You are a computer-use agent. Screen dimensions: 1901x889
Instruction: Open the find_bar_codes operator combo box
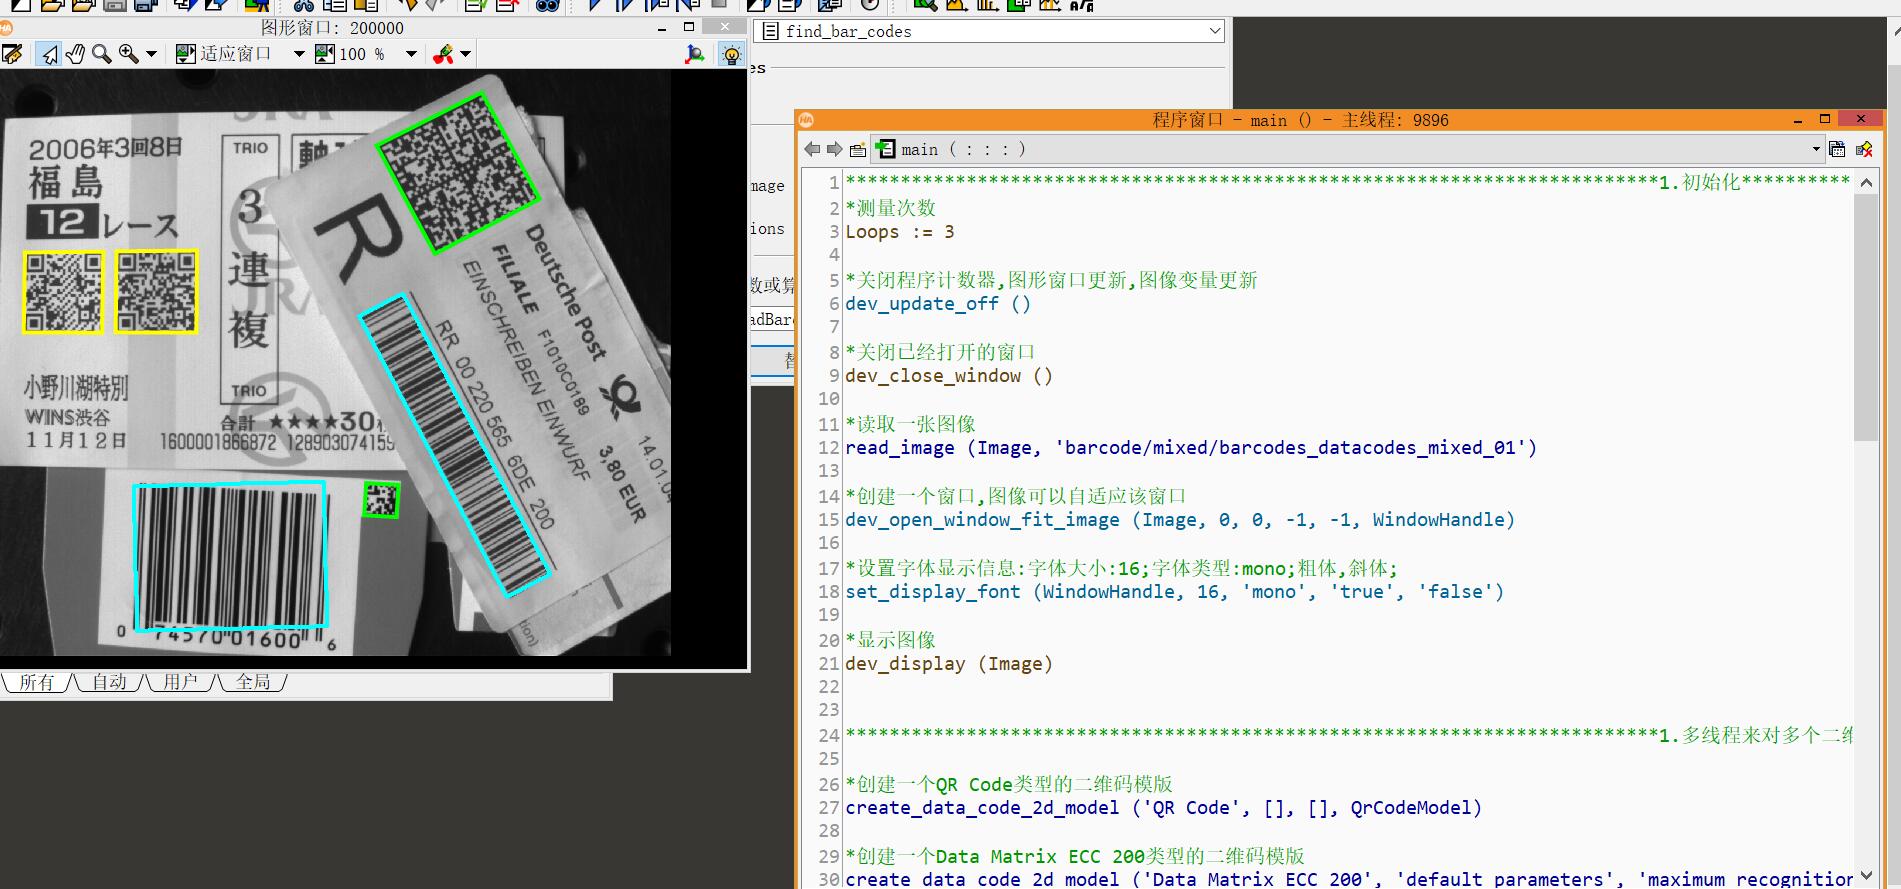[x=990, y=31]
